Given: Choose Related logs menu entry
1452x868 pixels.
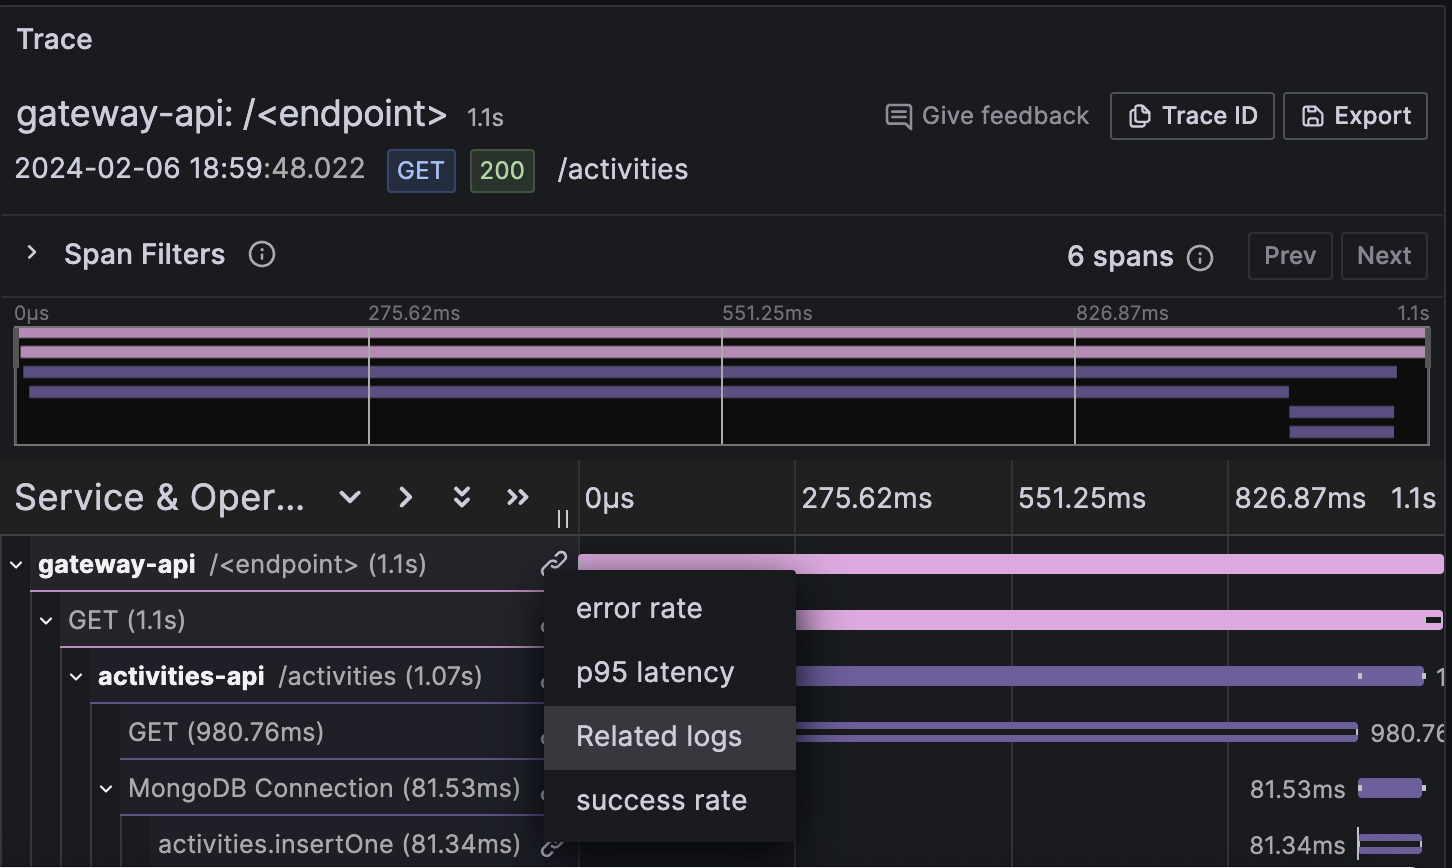Looking at the screenshot, I should pyautogui.click(x=669, y=737).
